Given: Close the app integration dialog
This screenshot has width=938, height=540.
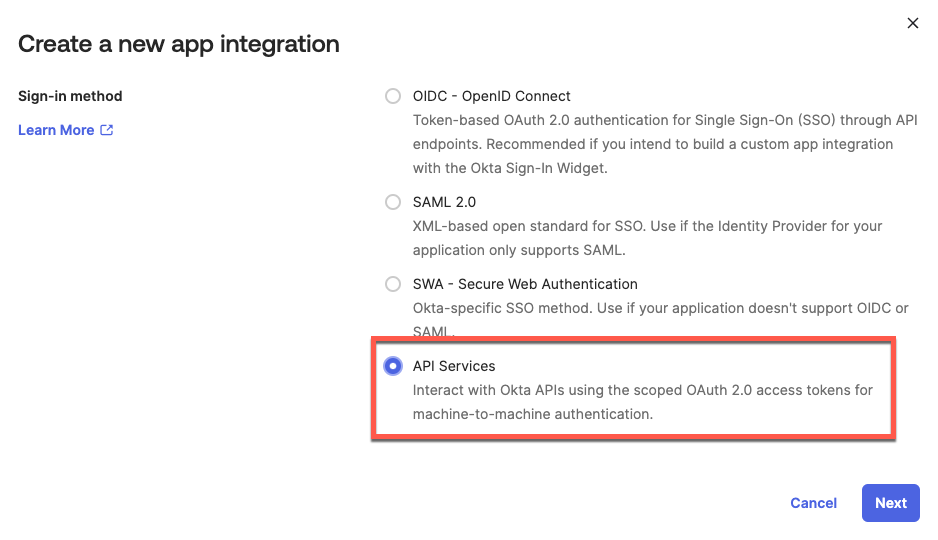Looking at the screenshot, I should 912,23.
